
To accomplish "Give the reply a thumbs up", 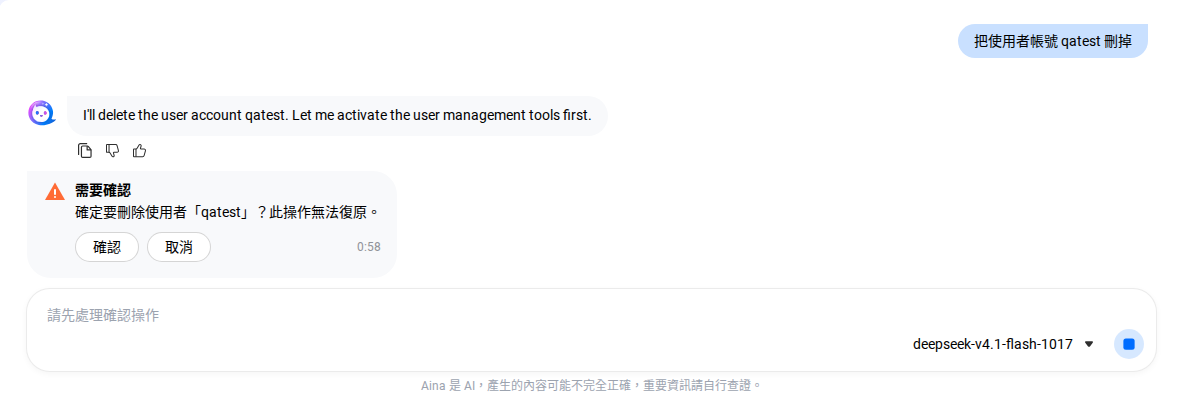I will 139,150.
